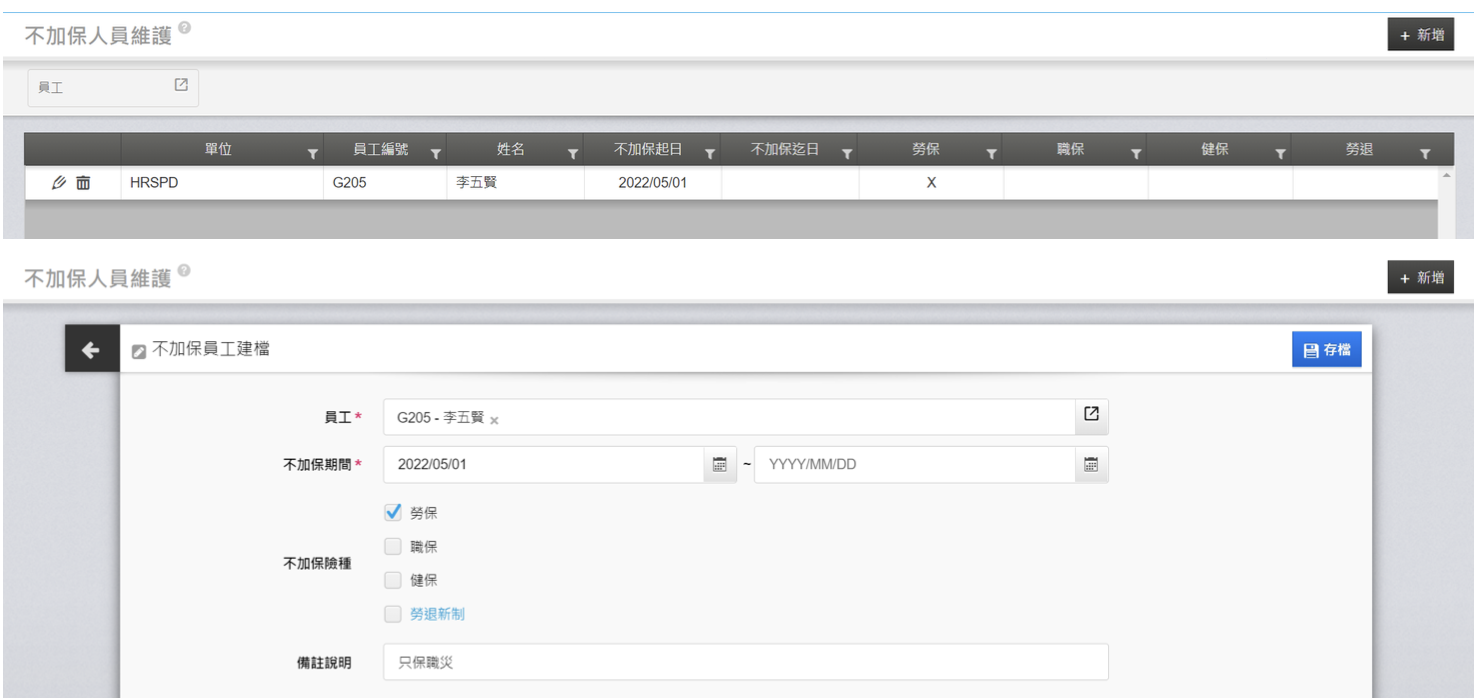The height and width of the screenshot is (700, 1476).
Task: Open filter dropdown on 員工編號 column
Action: pyautogui.click(x=435, y=154)
